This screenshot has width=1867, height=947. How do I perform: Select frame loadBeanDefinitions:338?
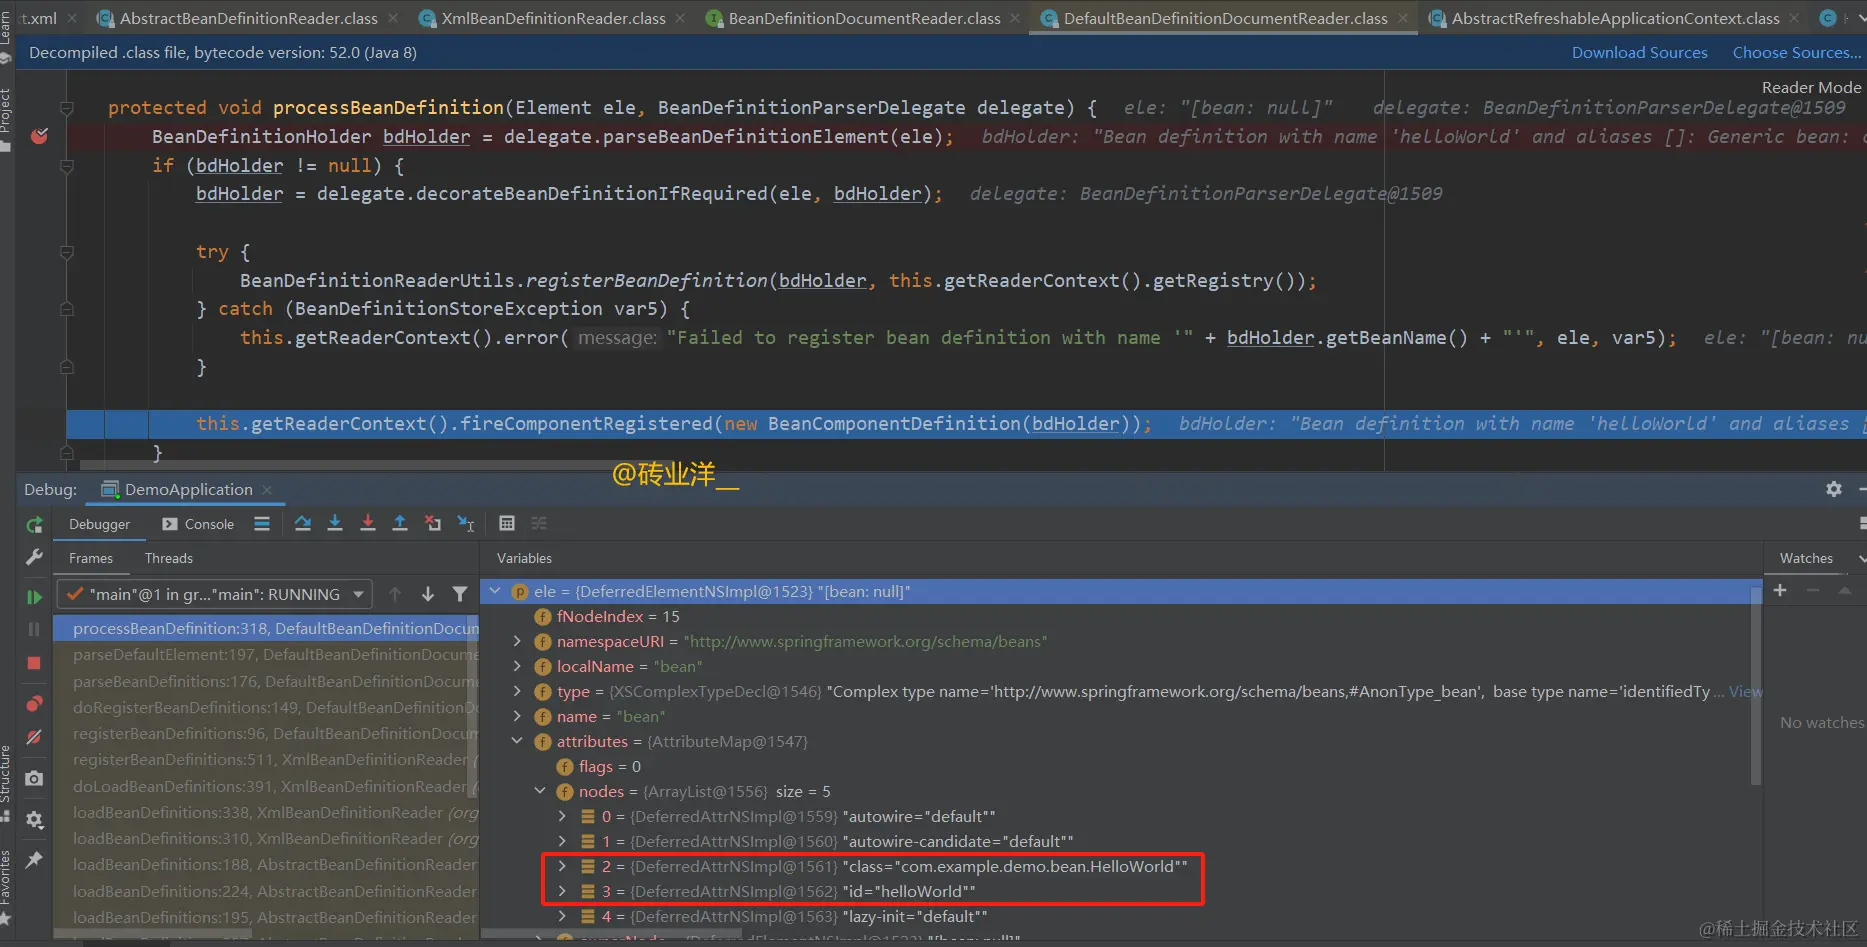(x=266, y=812)
